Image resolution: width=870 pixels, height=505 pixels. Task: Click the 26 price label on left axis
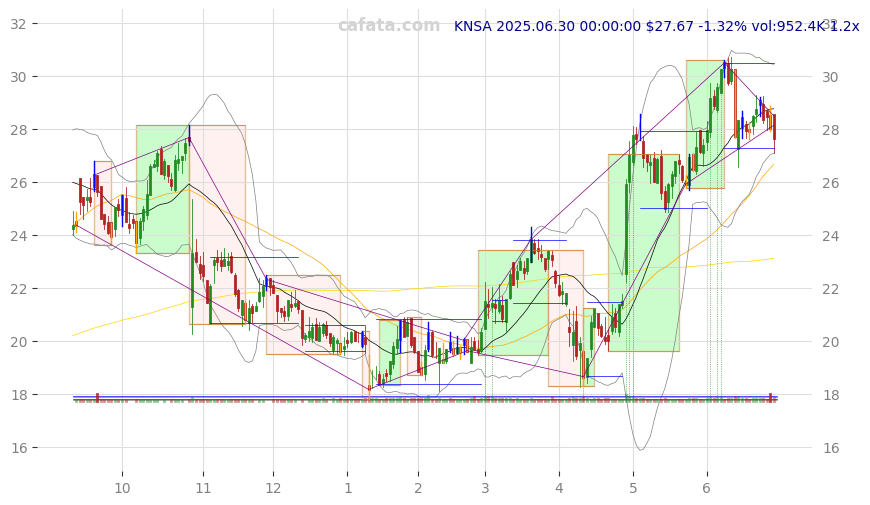18,183
